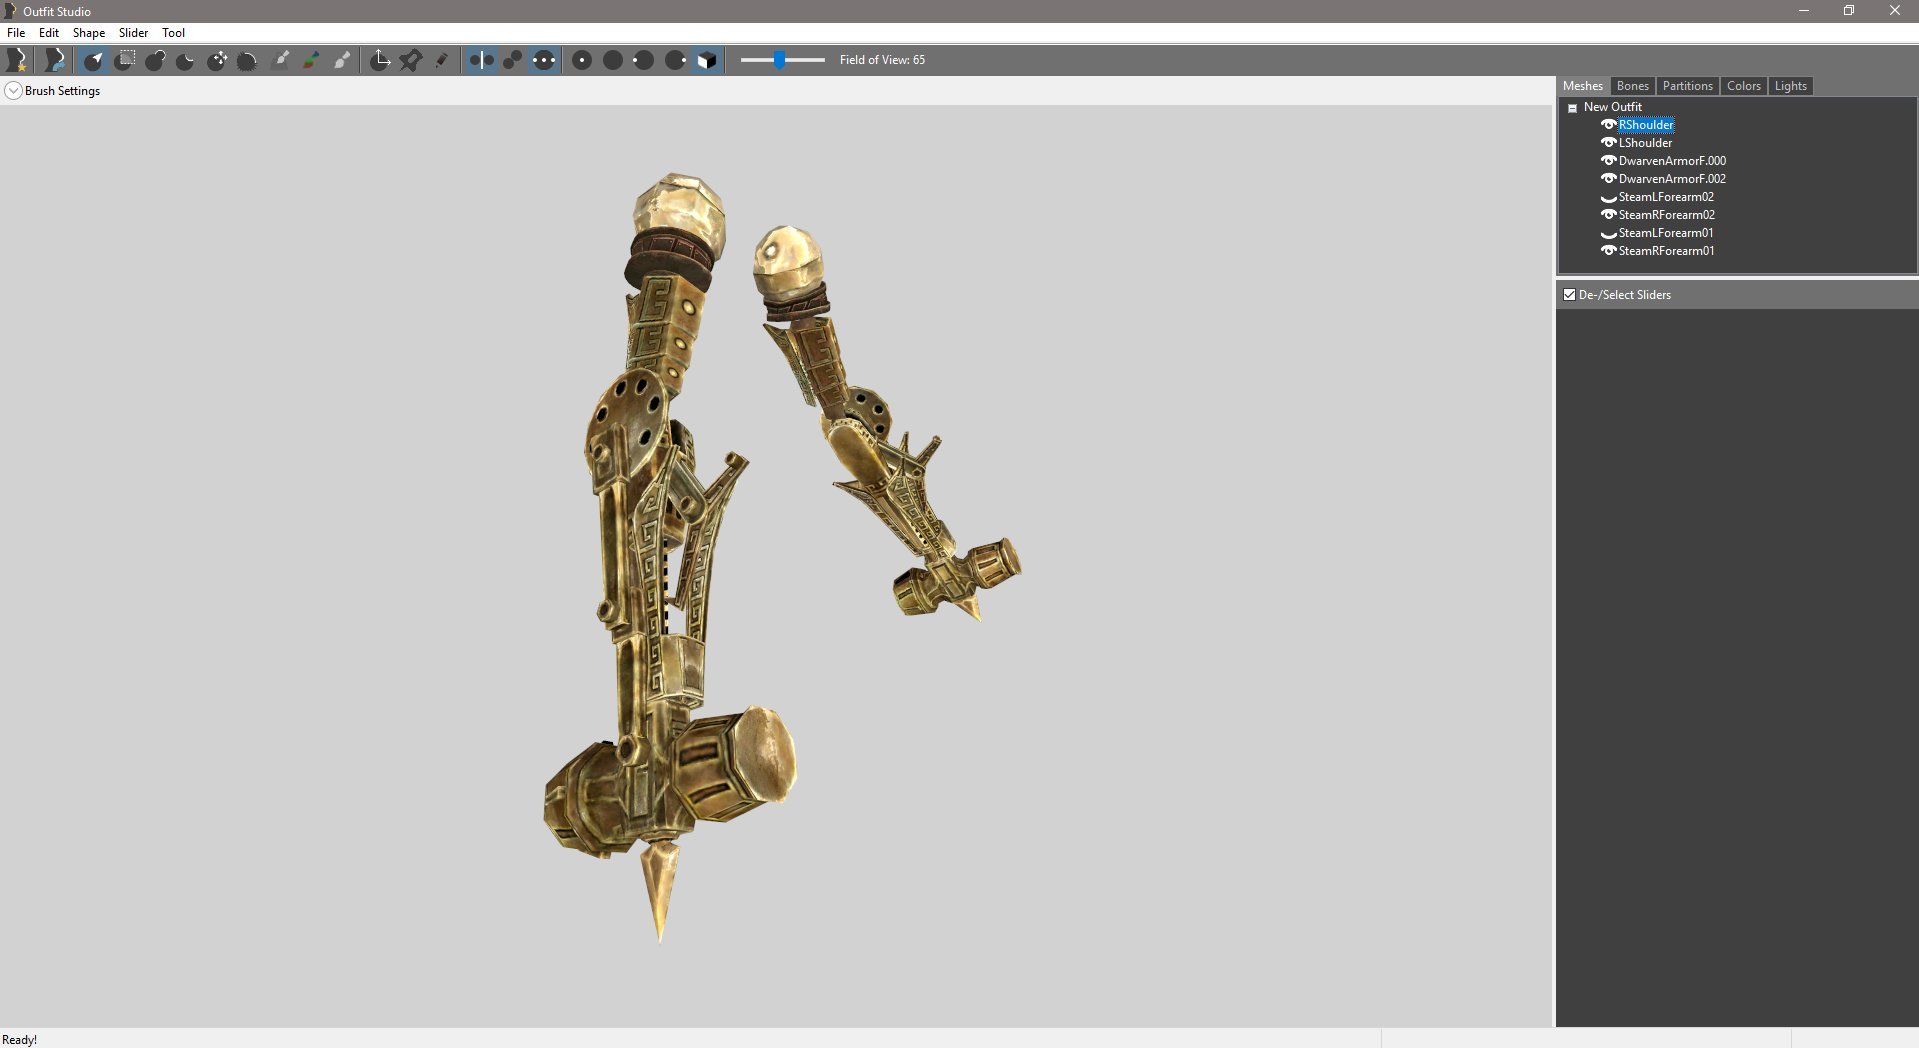1919x1048 pixels.
Task: Click the Load Project toolbar icon
Action: coord(55,60)
